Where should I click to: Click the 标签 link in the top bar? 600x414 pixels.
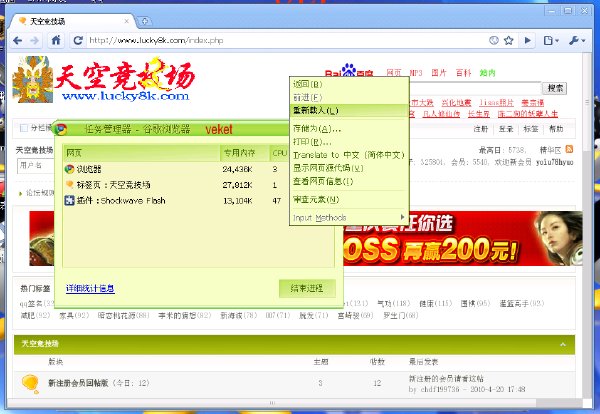click(531, 129)
